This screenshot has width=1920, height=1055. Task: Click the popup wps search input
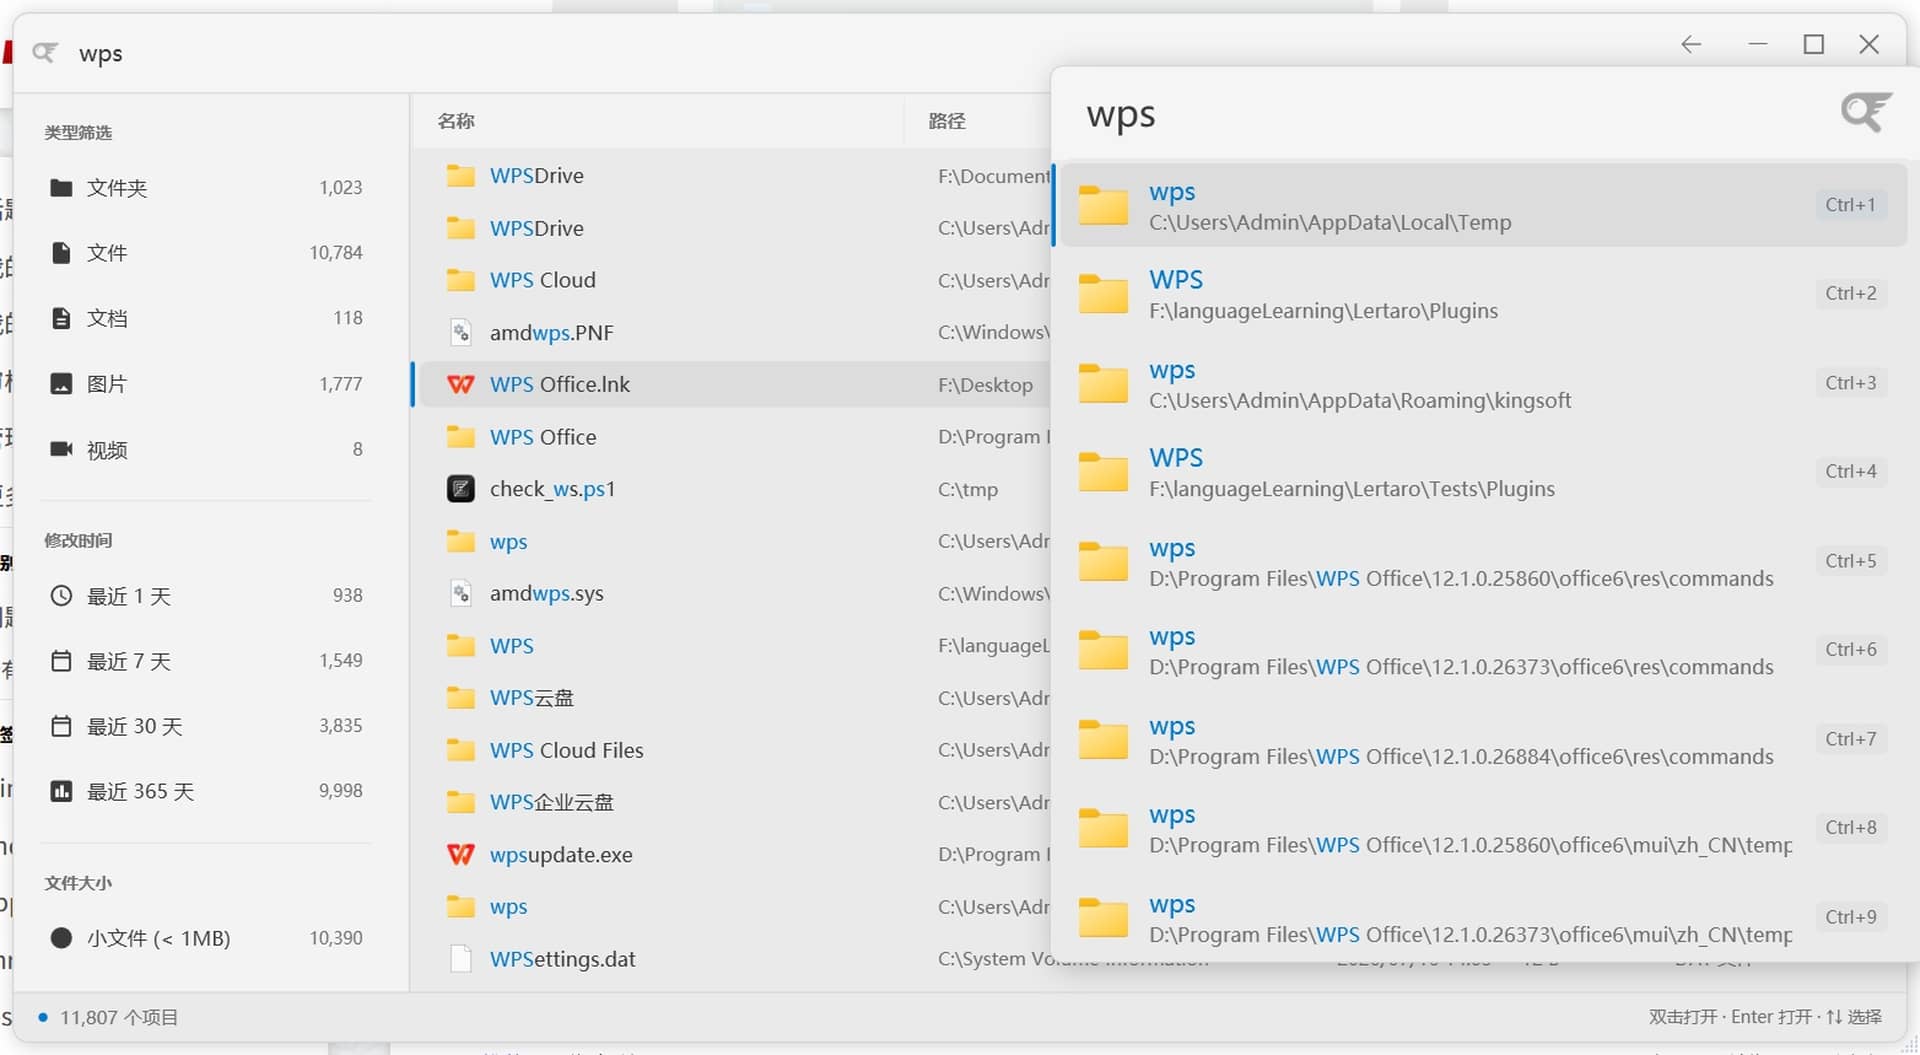pyautogui.click(x=1455, y=115)
